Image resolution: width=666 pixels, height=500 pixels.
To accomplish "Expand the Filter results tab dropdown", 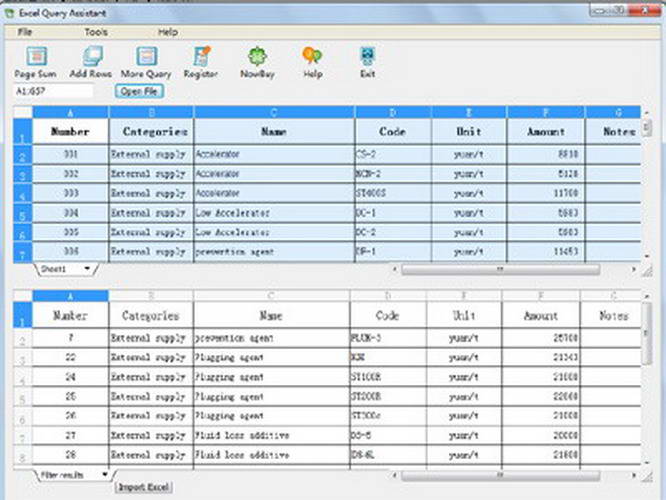I will (x=104, y=474).
